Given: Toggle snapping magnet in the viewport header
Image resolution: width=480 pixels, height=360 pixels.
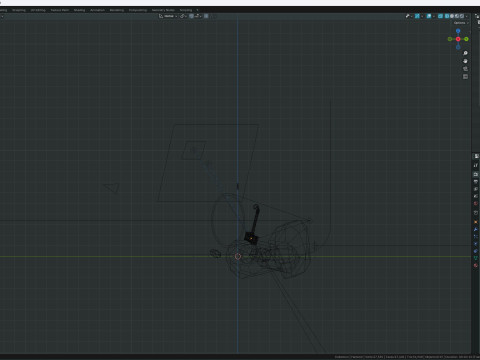Looking at the screenshot, I should (191, 16).
